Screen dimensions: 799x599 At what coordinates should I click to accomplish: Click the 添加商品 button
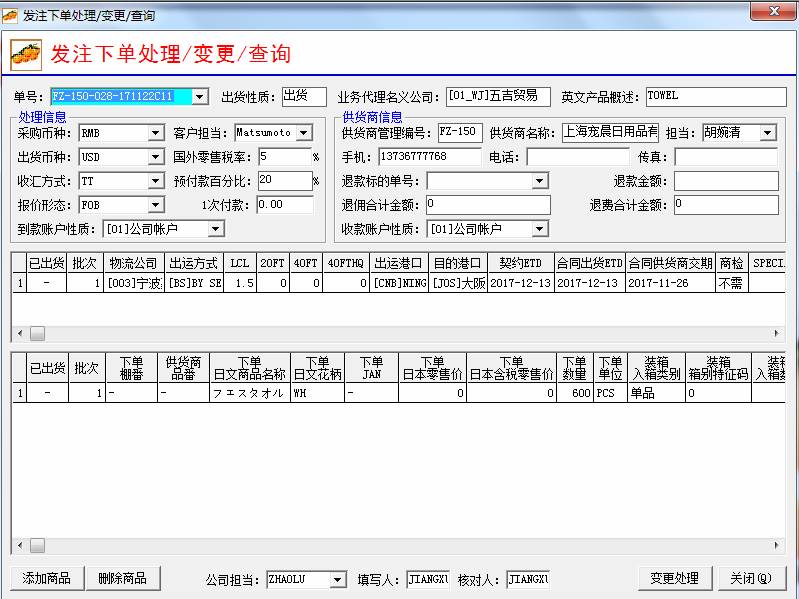(x=46, y=578)
